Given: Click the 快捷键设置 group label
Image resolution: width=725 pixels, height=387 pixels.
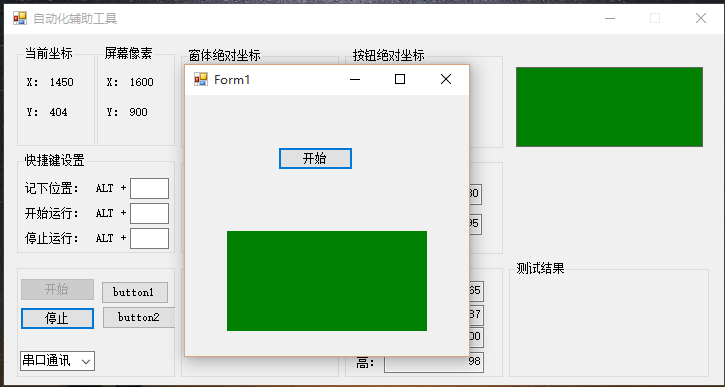Looking at the screenshot, I should point(55,160).
